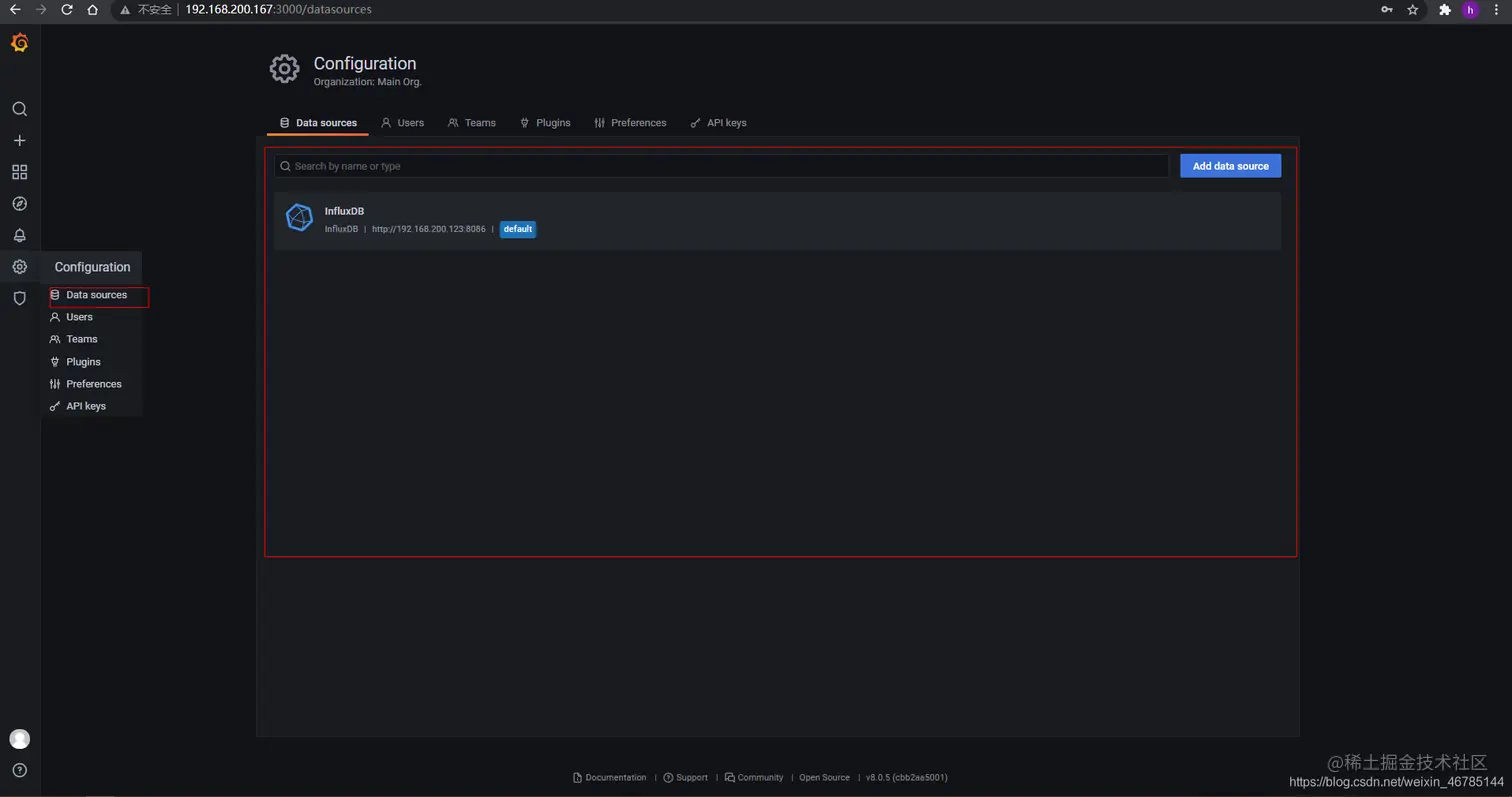
Task: Click the Configuration flyout header
Action: [92, 267]
